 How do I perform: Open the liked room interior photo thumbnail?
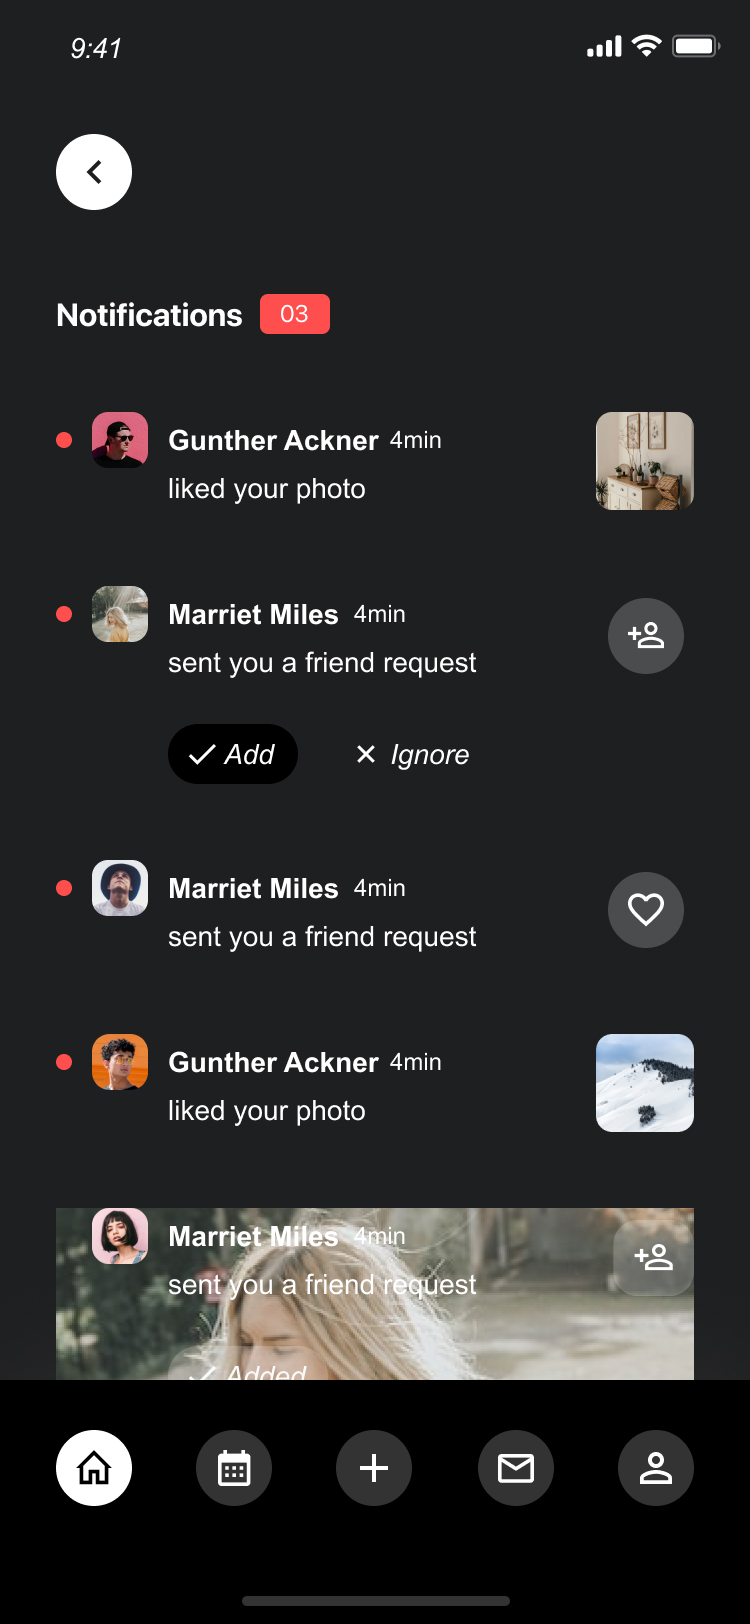(x=645, y=461)
